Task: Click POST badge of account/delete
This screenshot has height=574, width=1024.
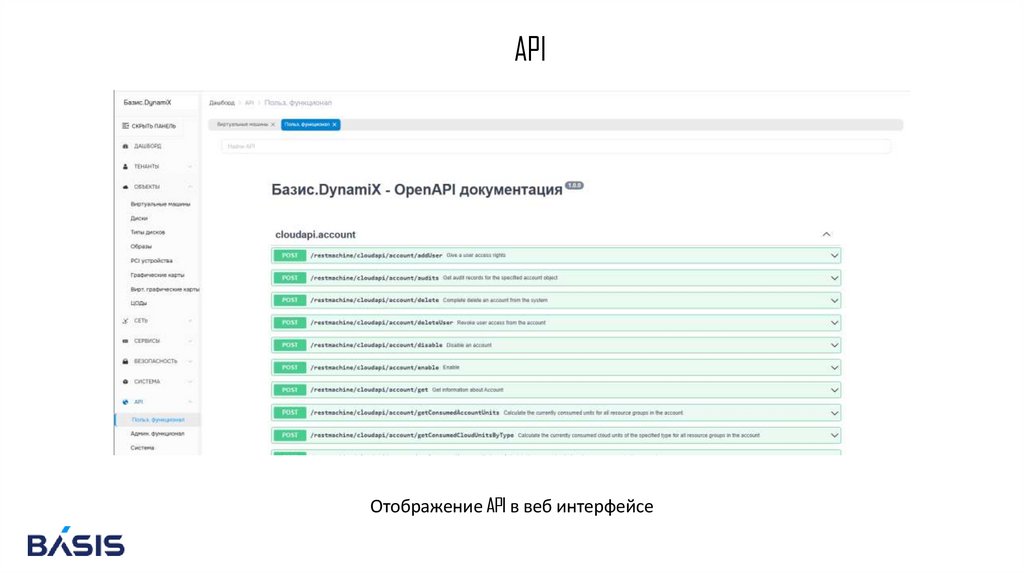Action: click(x=289, y=300)
